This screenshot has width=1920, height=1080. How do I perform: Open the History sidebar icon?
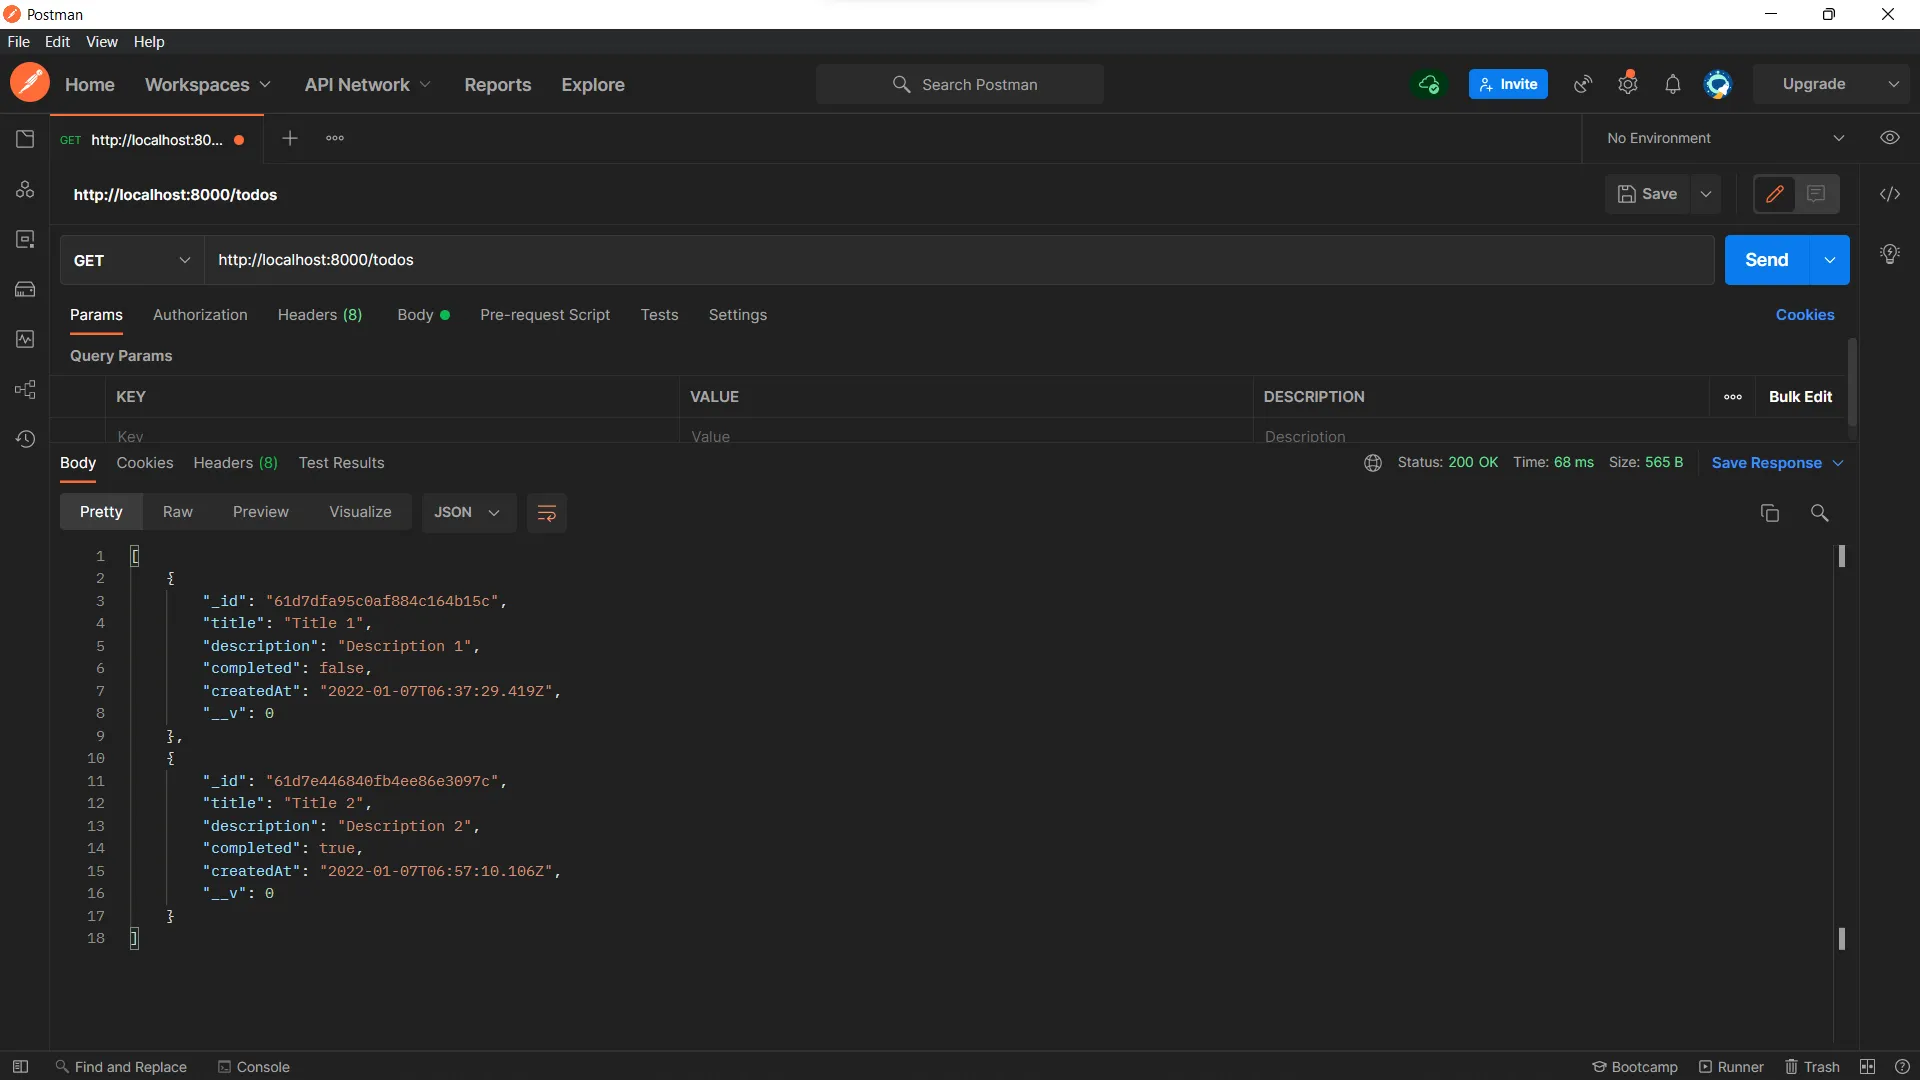(25, 439)
